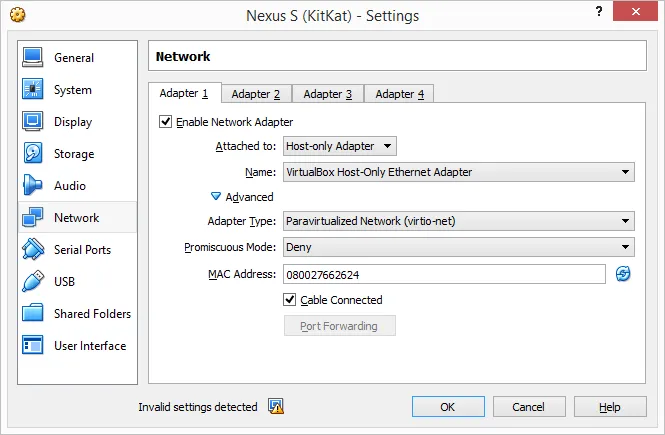Click invalid settings warning icon
Image resolution: width=665 pixels, height=435 pixels.
[x=276, y=406]
